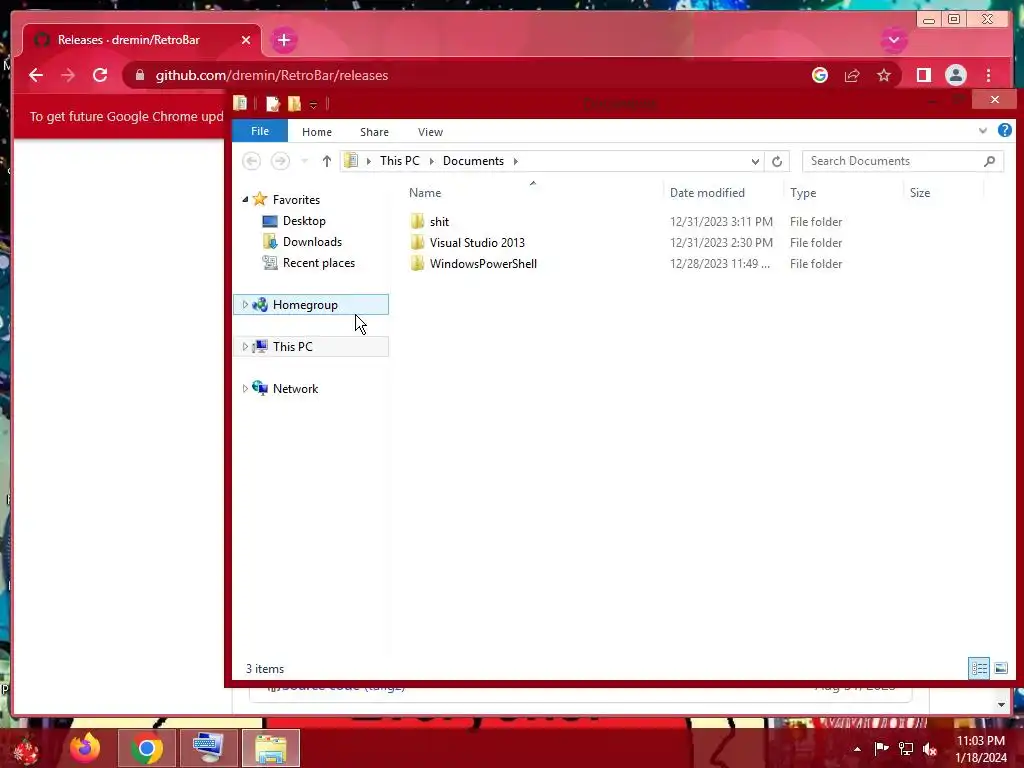This screenshot has width=1024, height=768.
Task: Click Documents in address breadcrumb
Action: click(473, 161)
